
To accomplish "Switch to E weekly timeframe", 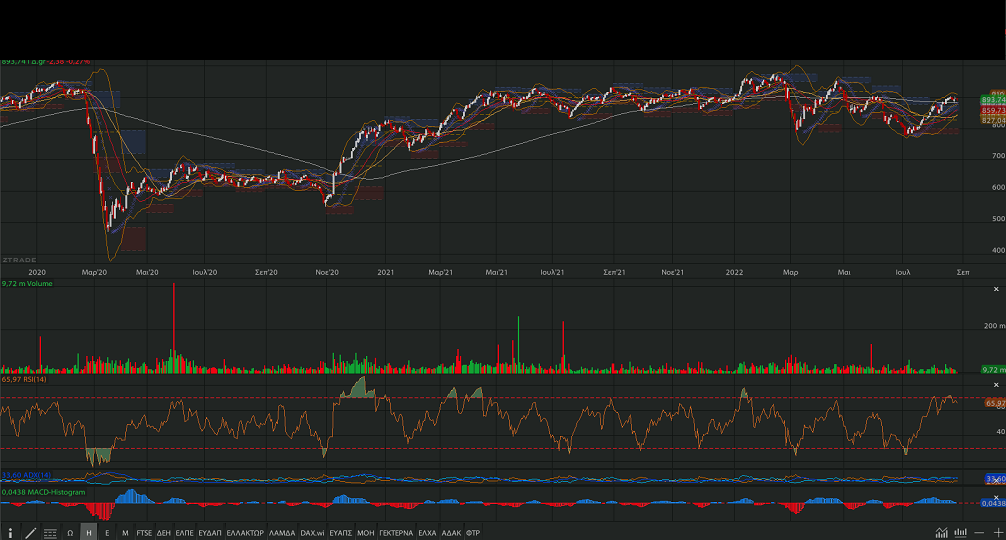I will pyautogui.click(x=107, y=533).
